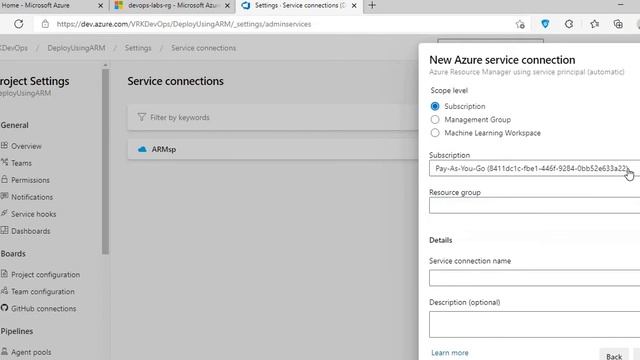Select the Subscription scope level
The height and width of the screenshot is (360, 640).
435,106
